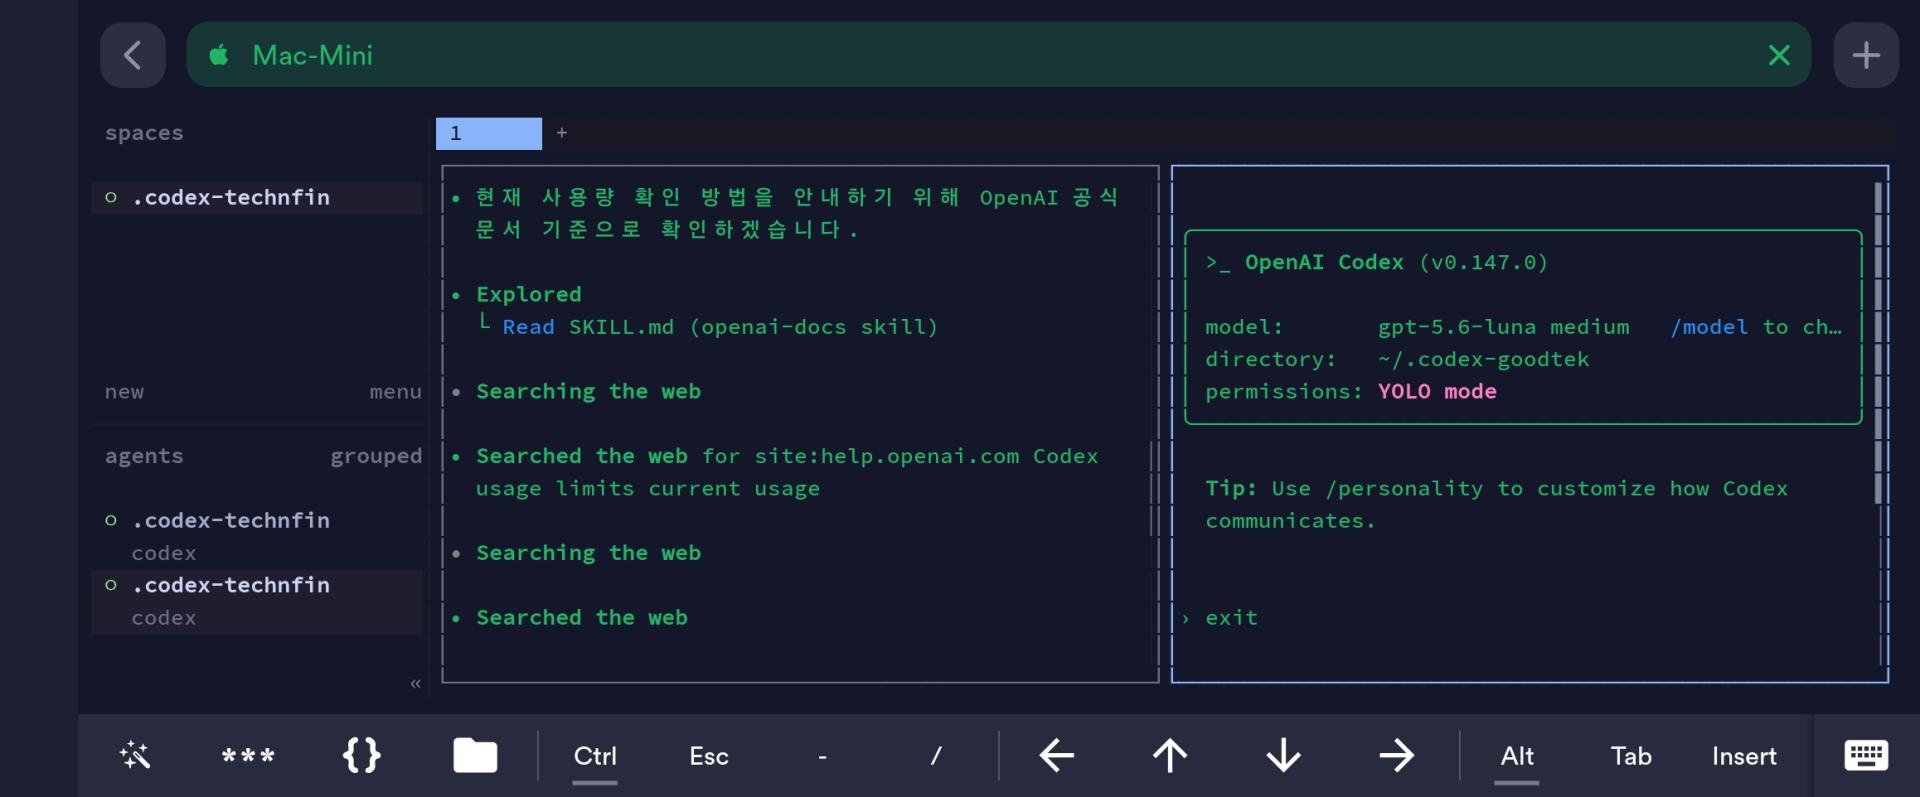Click the 'gpt-5.6-luna medium' model value
Viewport: 1920px width, 797px height.
[1503, 327]
